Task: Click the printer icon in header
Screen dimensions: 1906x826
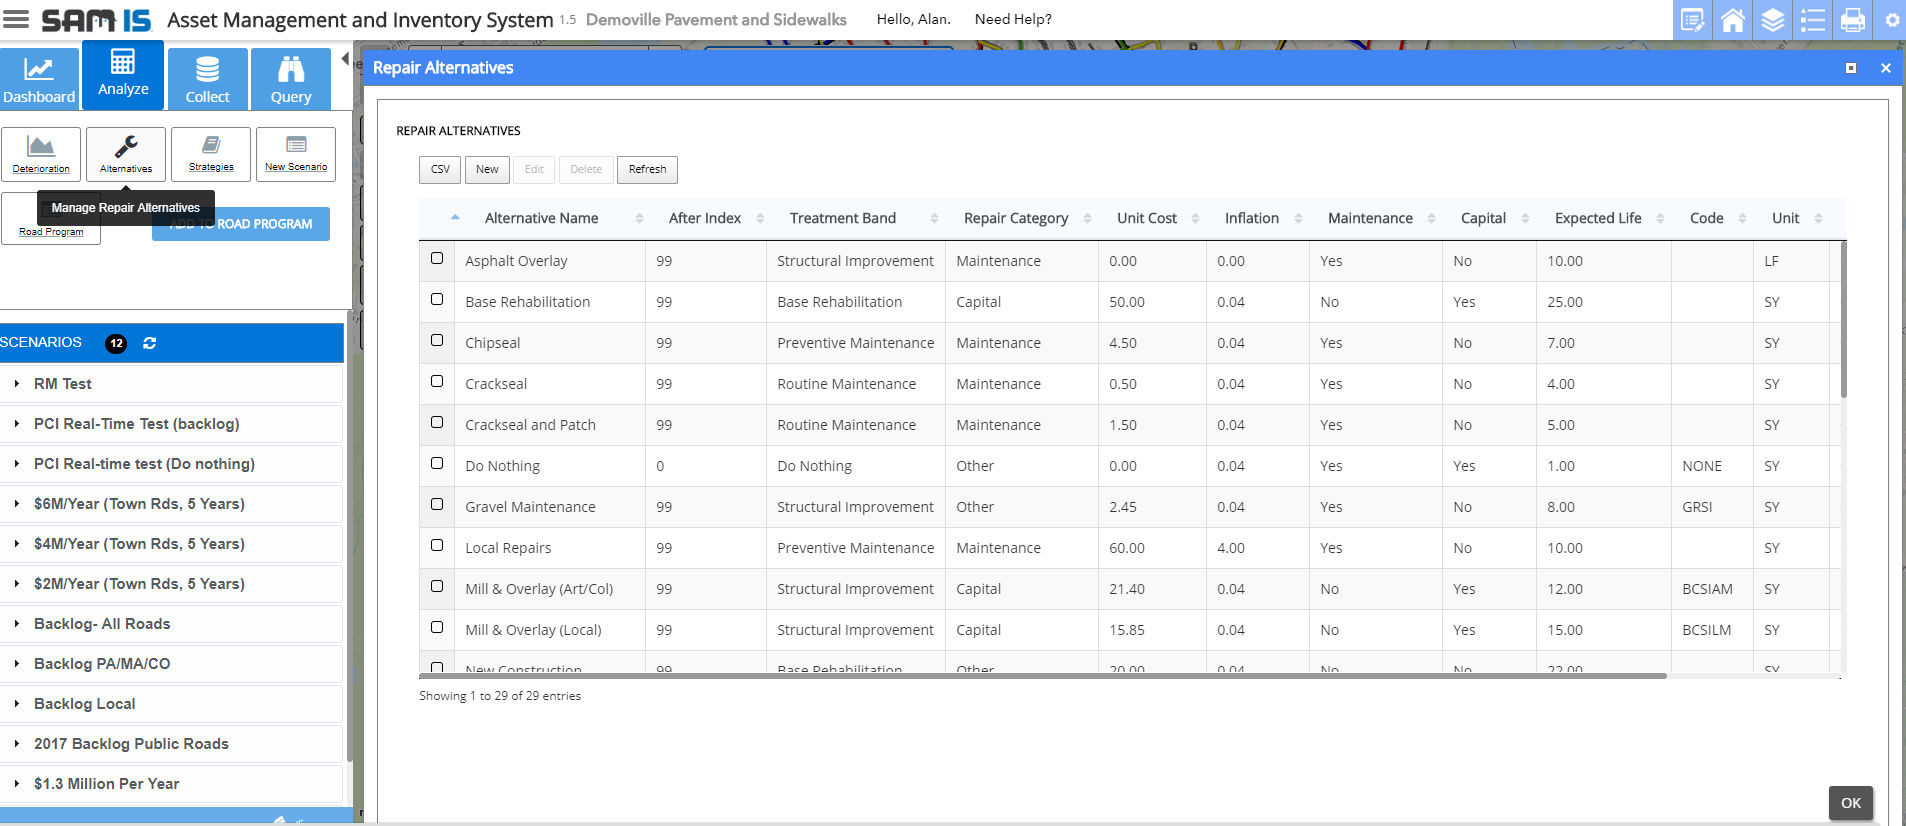Action: [x=1852, y=20]
